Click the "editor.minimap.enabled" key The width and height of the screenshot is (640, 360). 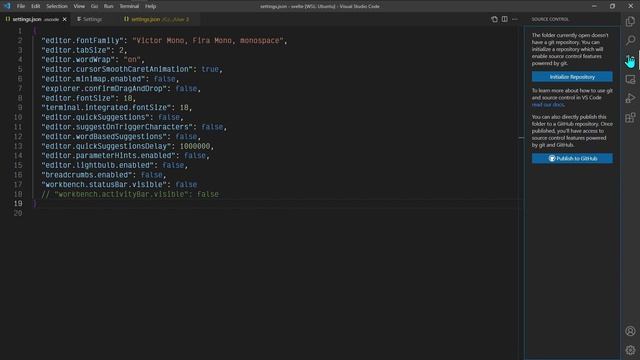pyautogui.click(x=93, y=79)
